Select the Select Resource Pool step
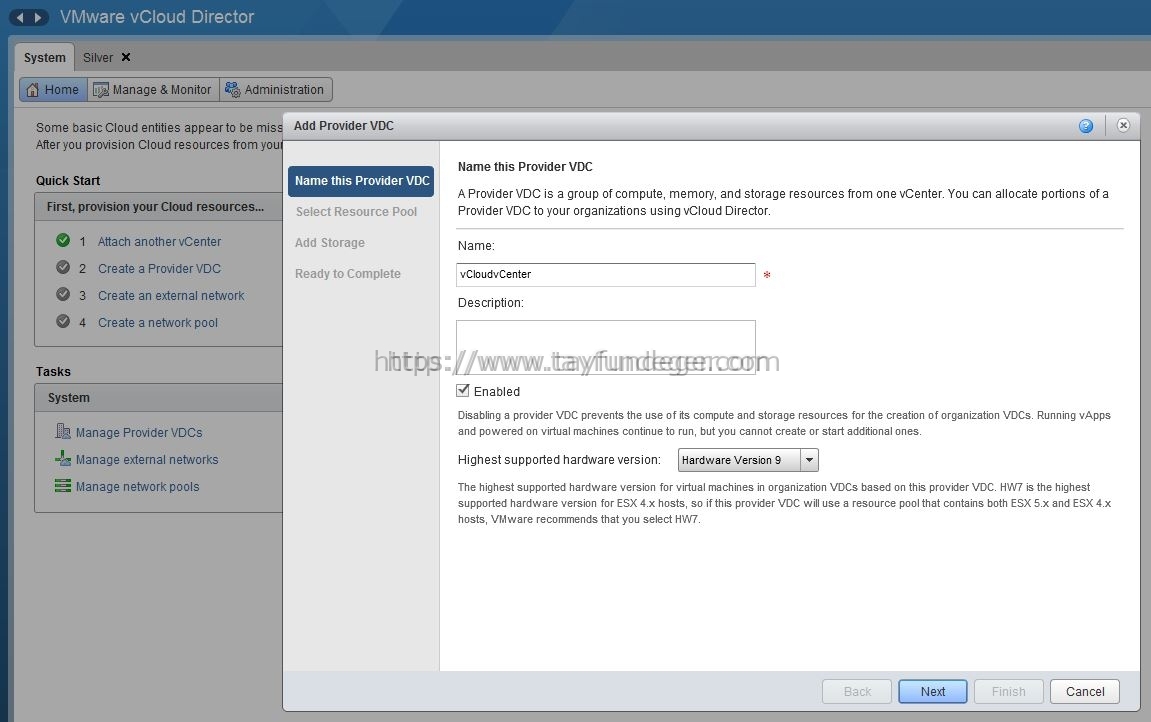 (356, 211)
